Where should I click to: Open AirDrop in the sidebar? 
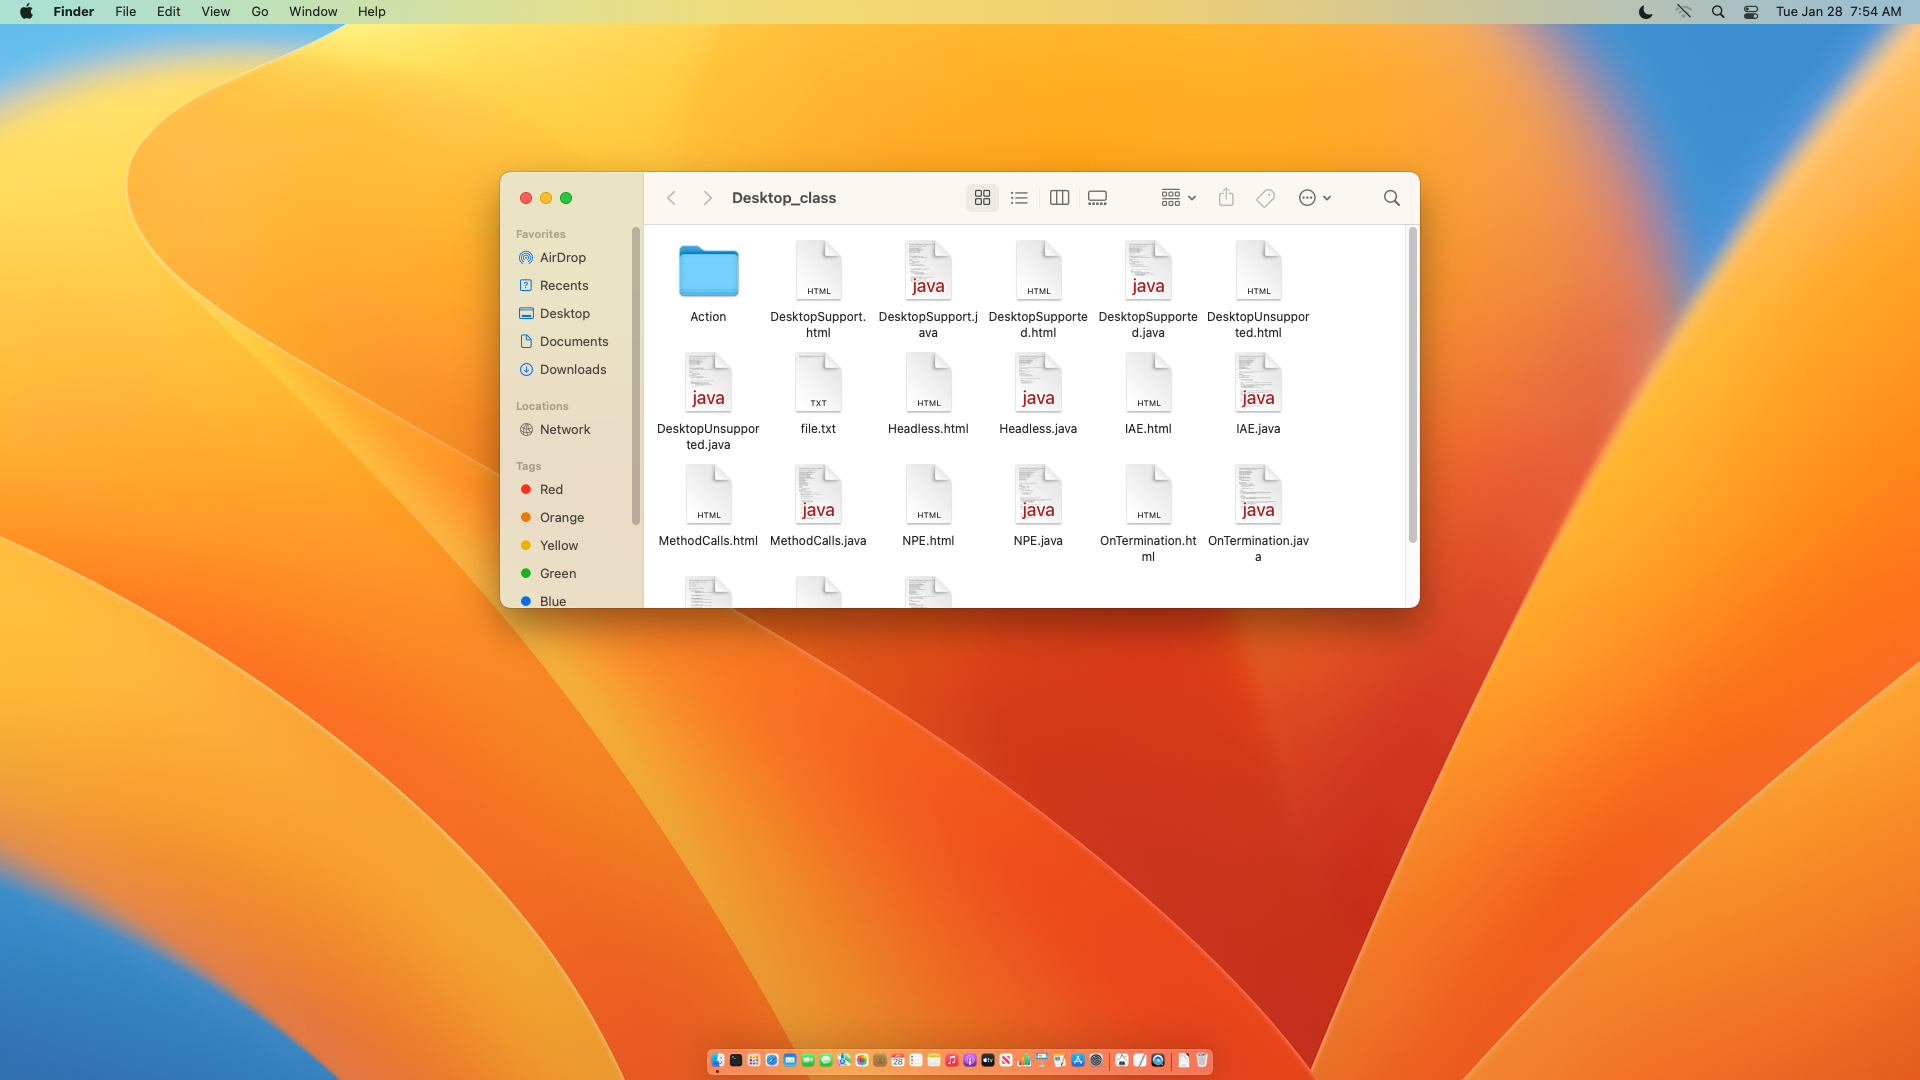562,258
